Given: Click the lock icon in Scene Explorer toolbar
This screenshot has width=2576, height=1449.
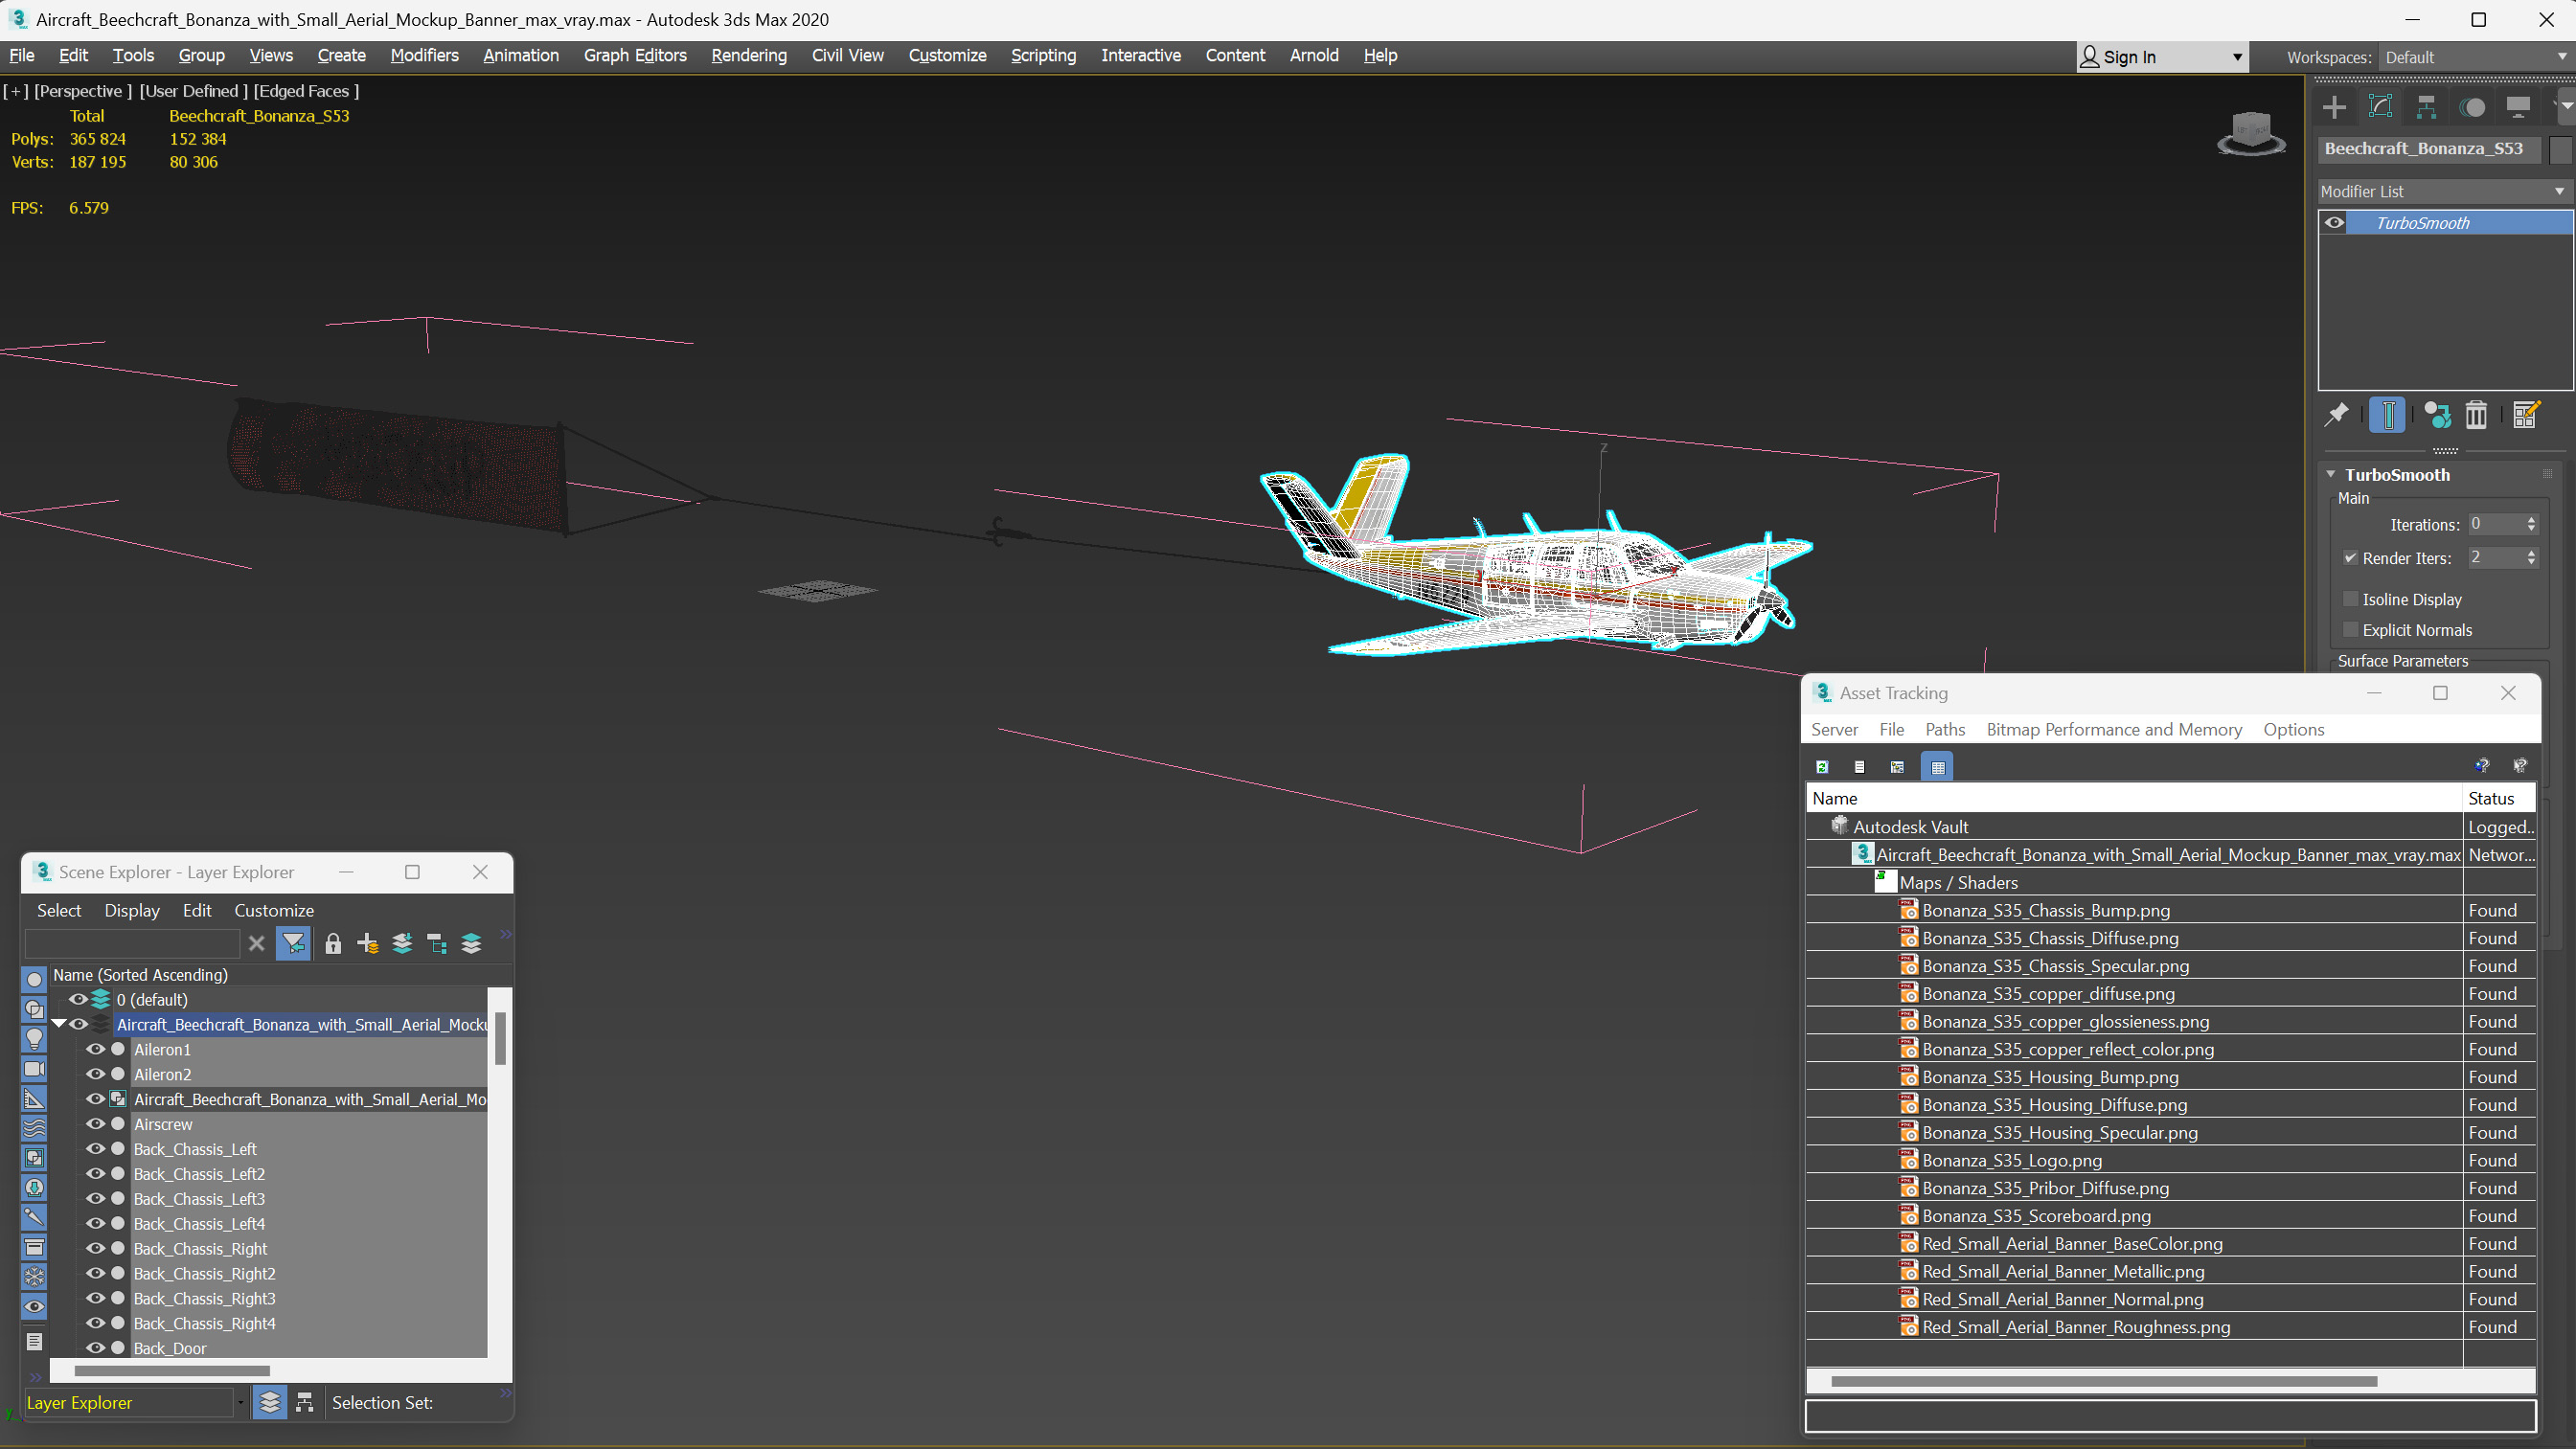Looking at the screenshot, I should [333, 943].
